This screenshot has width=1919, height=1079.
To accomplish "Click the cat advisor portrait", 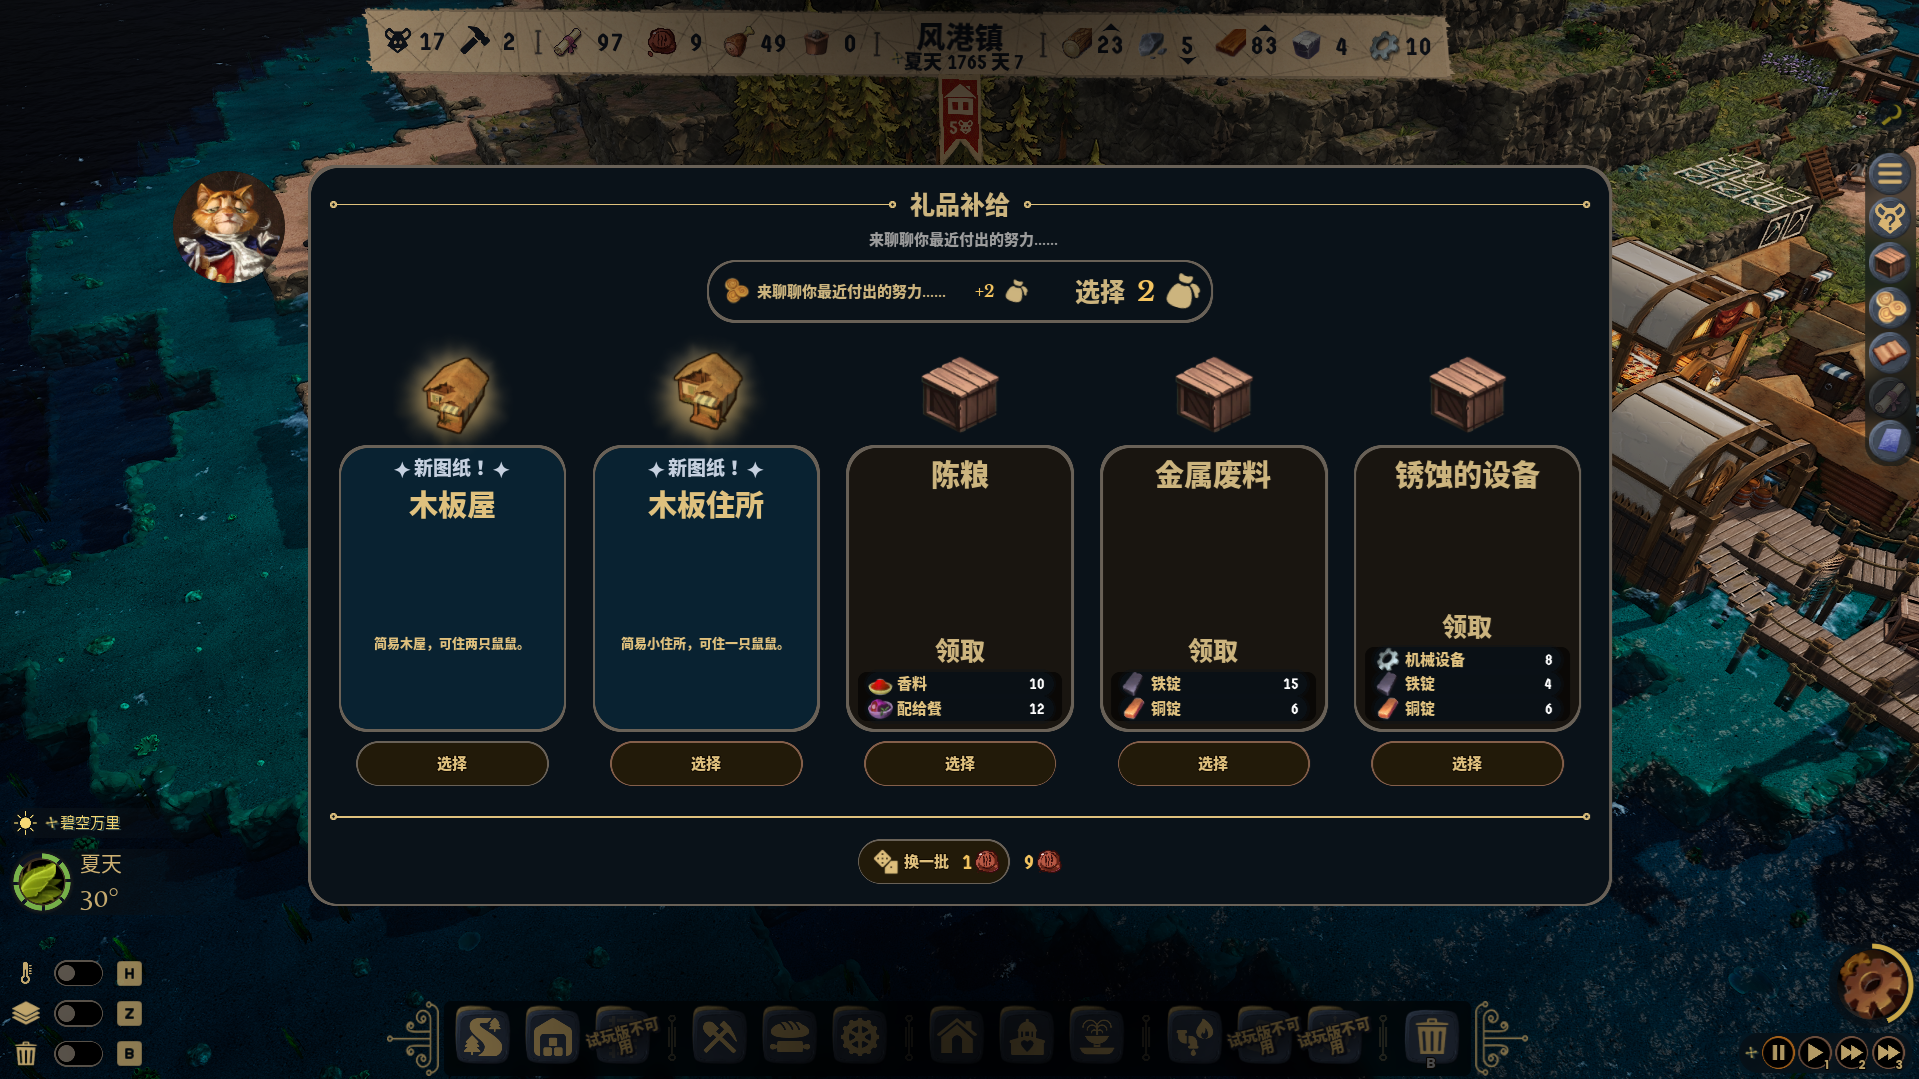I will pos(229,227).
